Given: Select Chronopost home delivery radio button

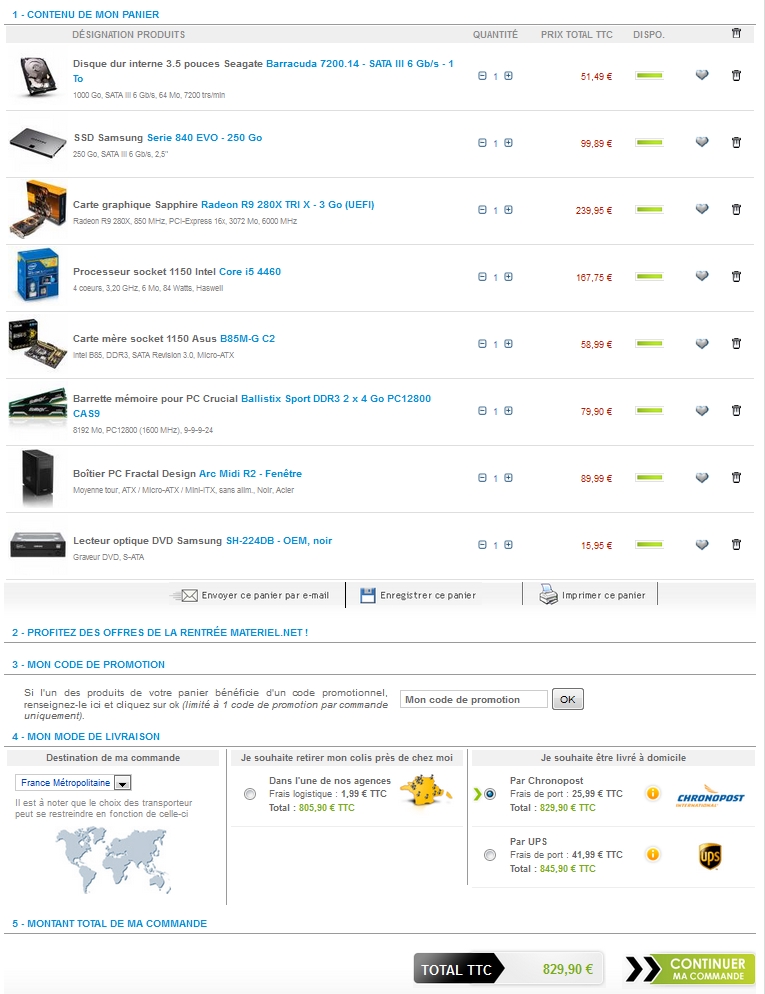Looking at the screenshot, I should pos(489,794).
